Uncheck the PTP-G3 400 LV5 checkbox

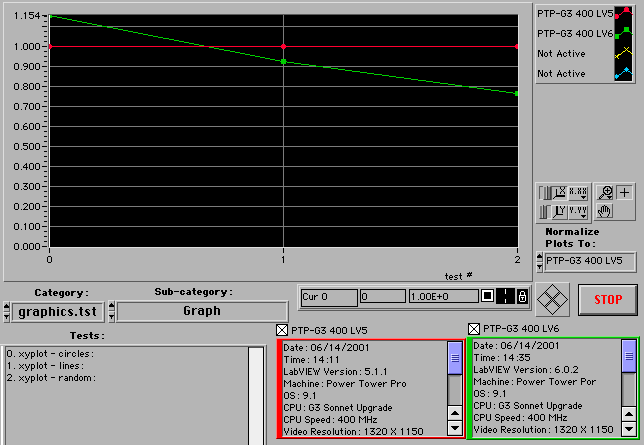click(282, 329)
